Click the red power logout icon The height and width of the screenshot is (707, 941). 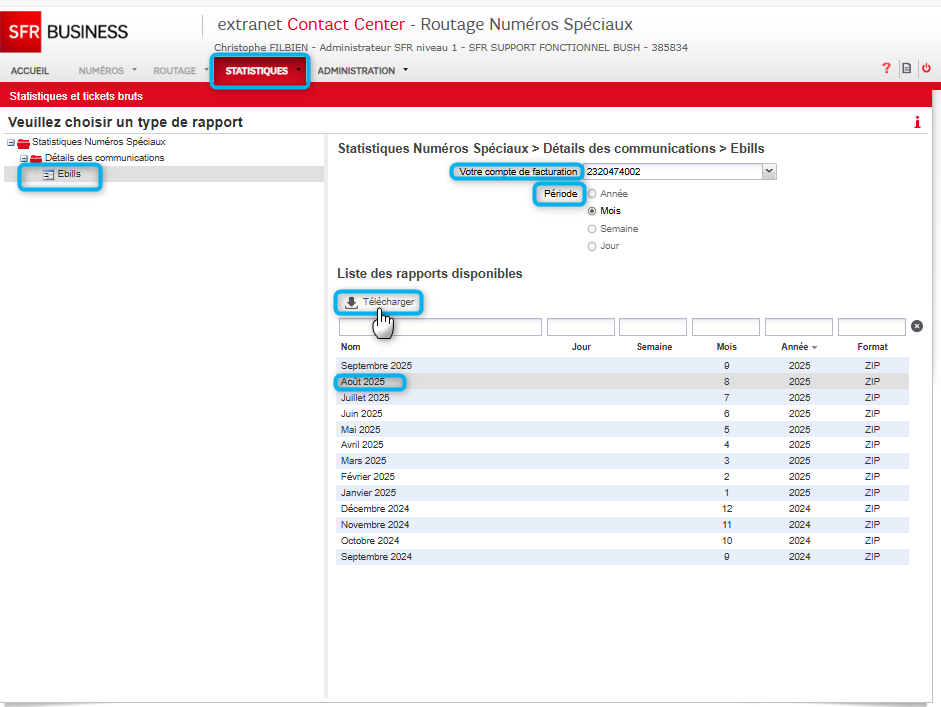click(926, 69)
